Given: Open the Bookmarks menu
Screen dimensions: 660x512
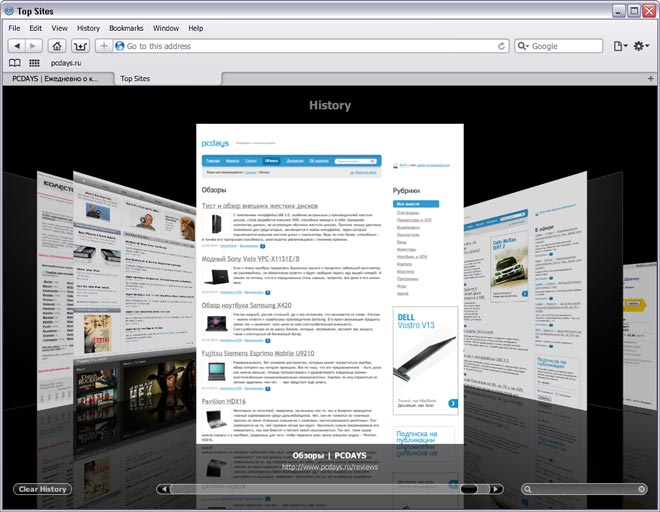Looking at the screenshot, I should click(126, 28).
